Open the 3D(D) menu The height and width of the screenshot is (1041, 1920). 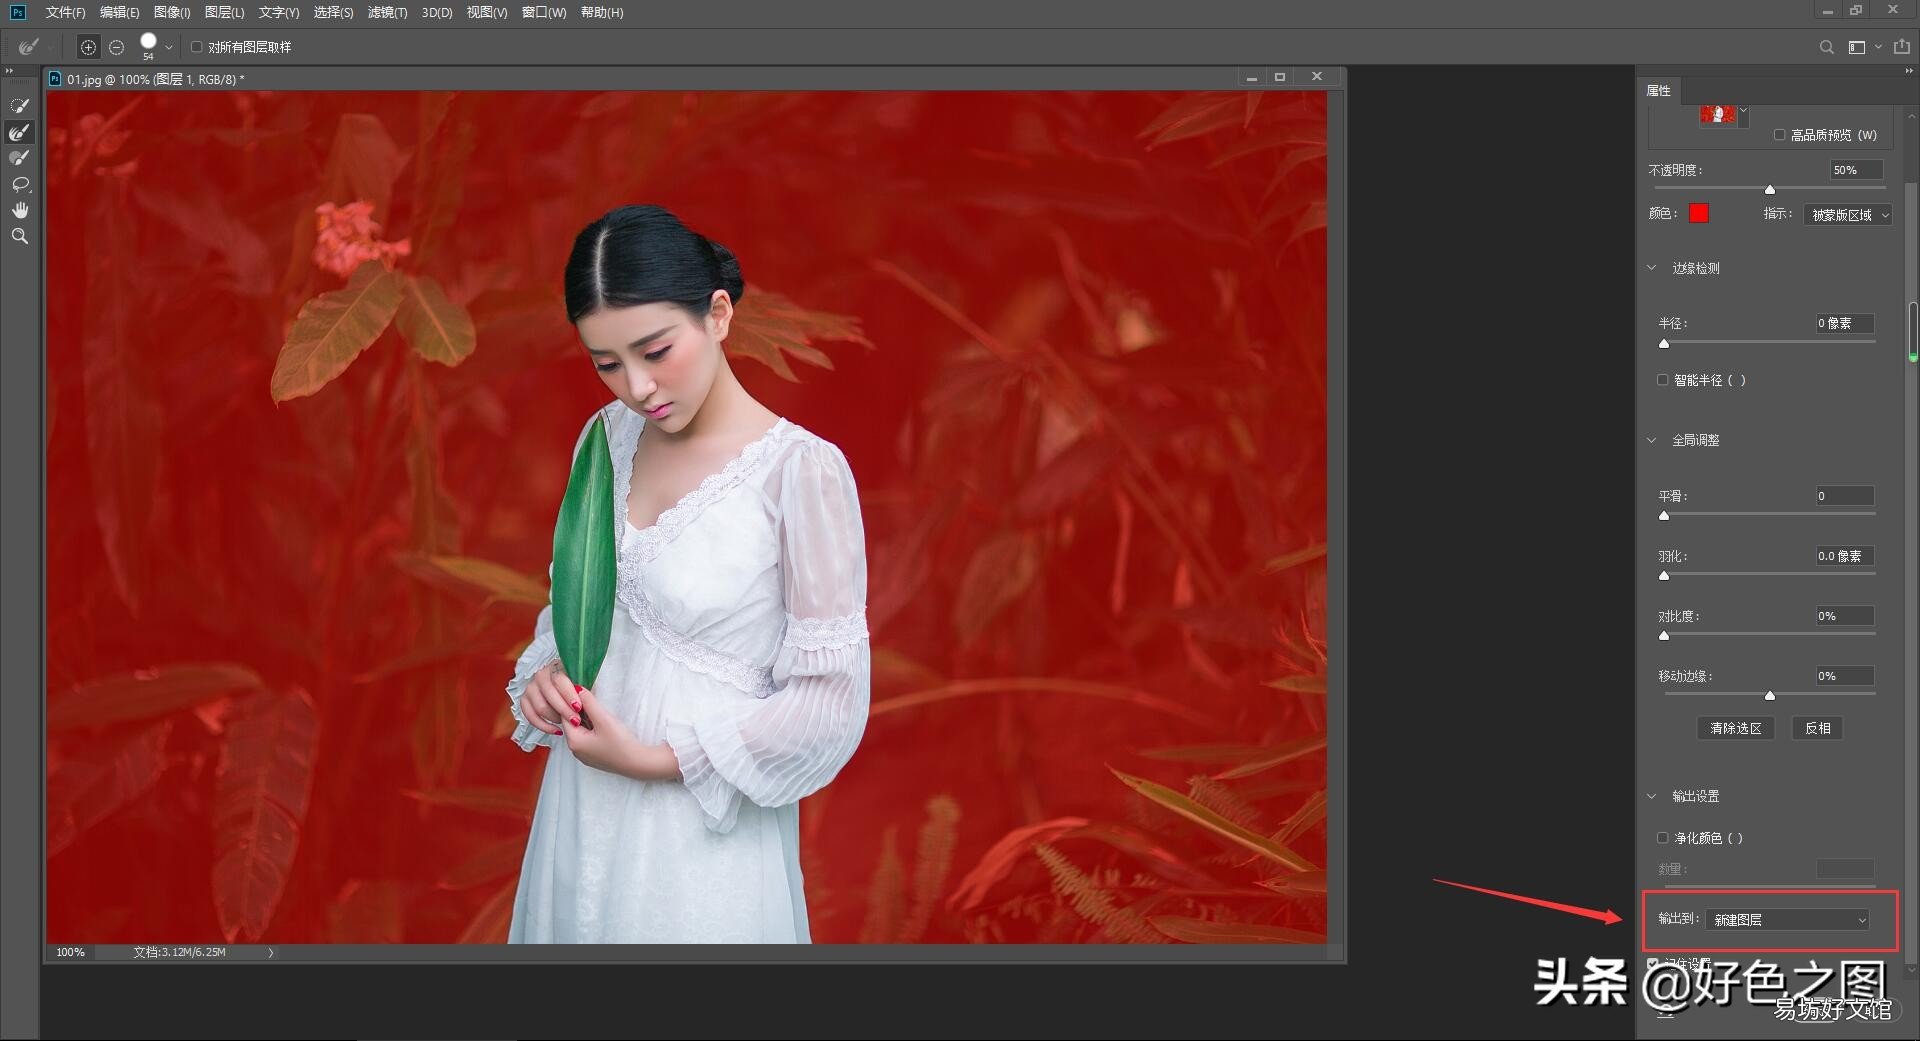click(437, 12)
